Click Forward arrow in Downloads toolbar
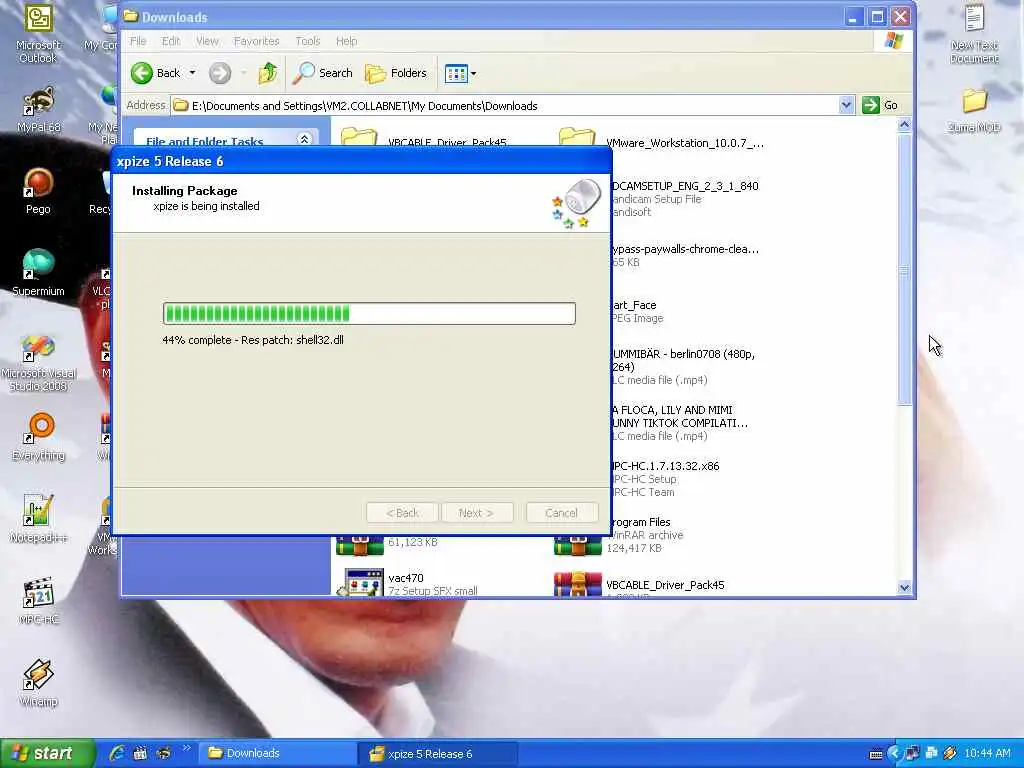The height and width of the screenshot is (768, 1024). click(220, 73)
